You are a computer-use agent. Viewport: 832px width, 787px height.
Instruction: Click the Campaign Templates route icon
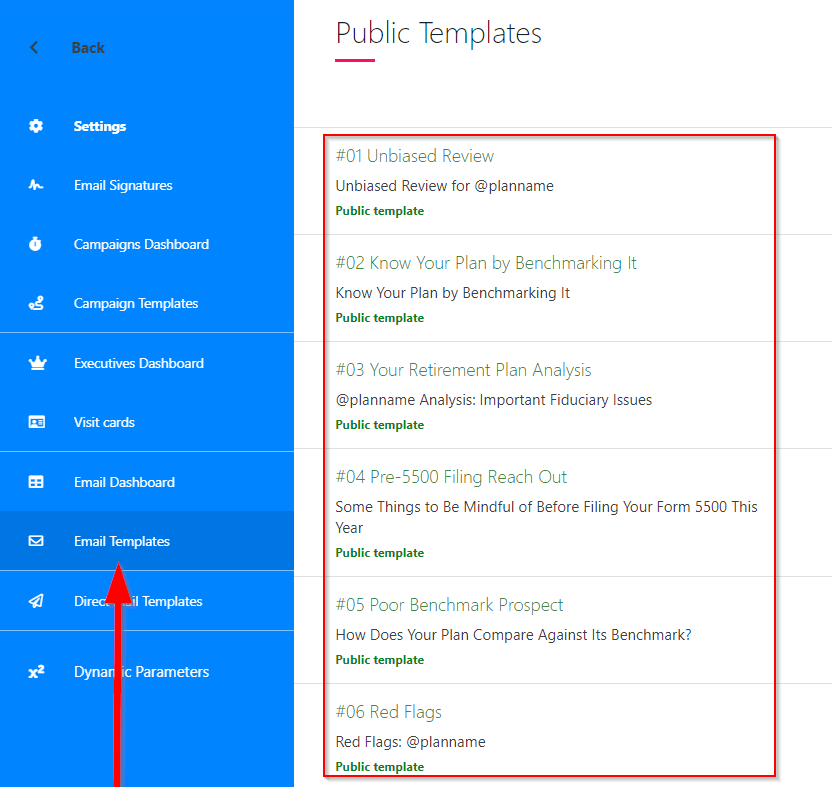[x=36, y=304]
